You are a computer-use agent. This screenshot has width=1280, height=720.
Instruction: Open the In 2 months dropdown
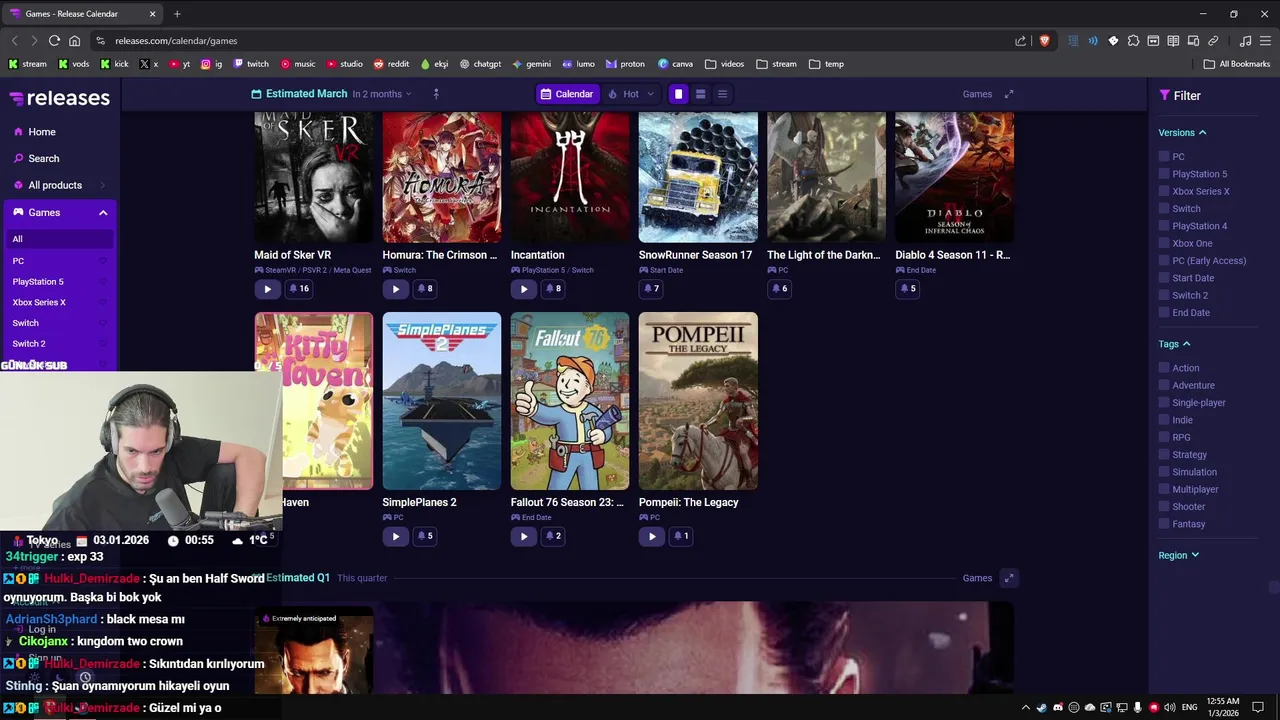point(382,94)
